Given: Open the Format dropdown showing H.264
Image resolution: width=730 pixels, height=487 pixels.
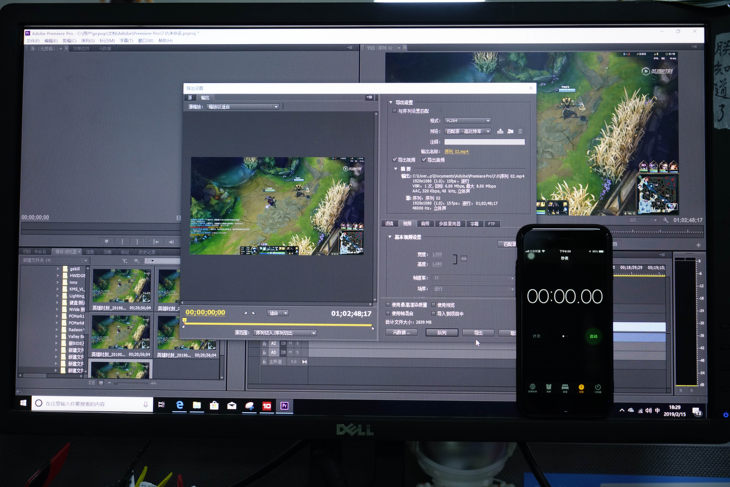Looking at the screenshot, I should coord(467,121).
